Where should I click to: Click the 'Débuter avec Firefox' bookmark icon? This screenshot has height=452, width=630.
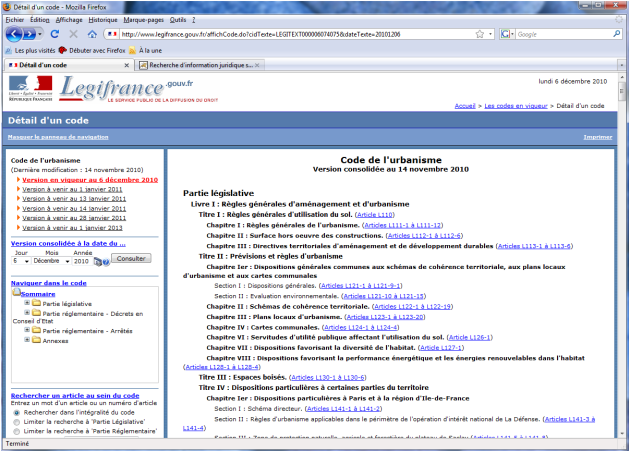point(63,50)
